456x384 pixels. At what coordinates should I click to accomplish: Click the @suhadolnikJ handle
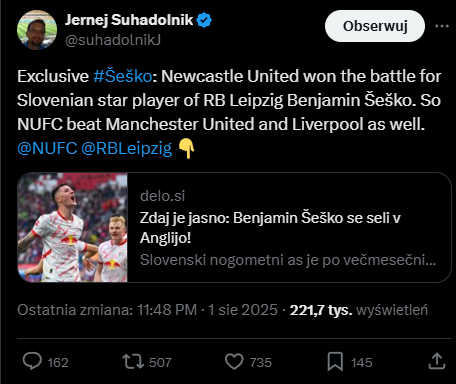113,40
